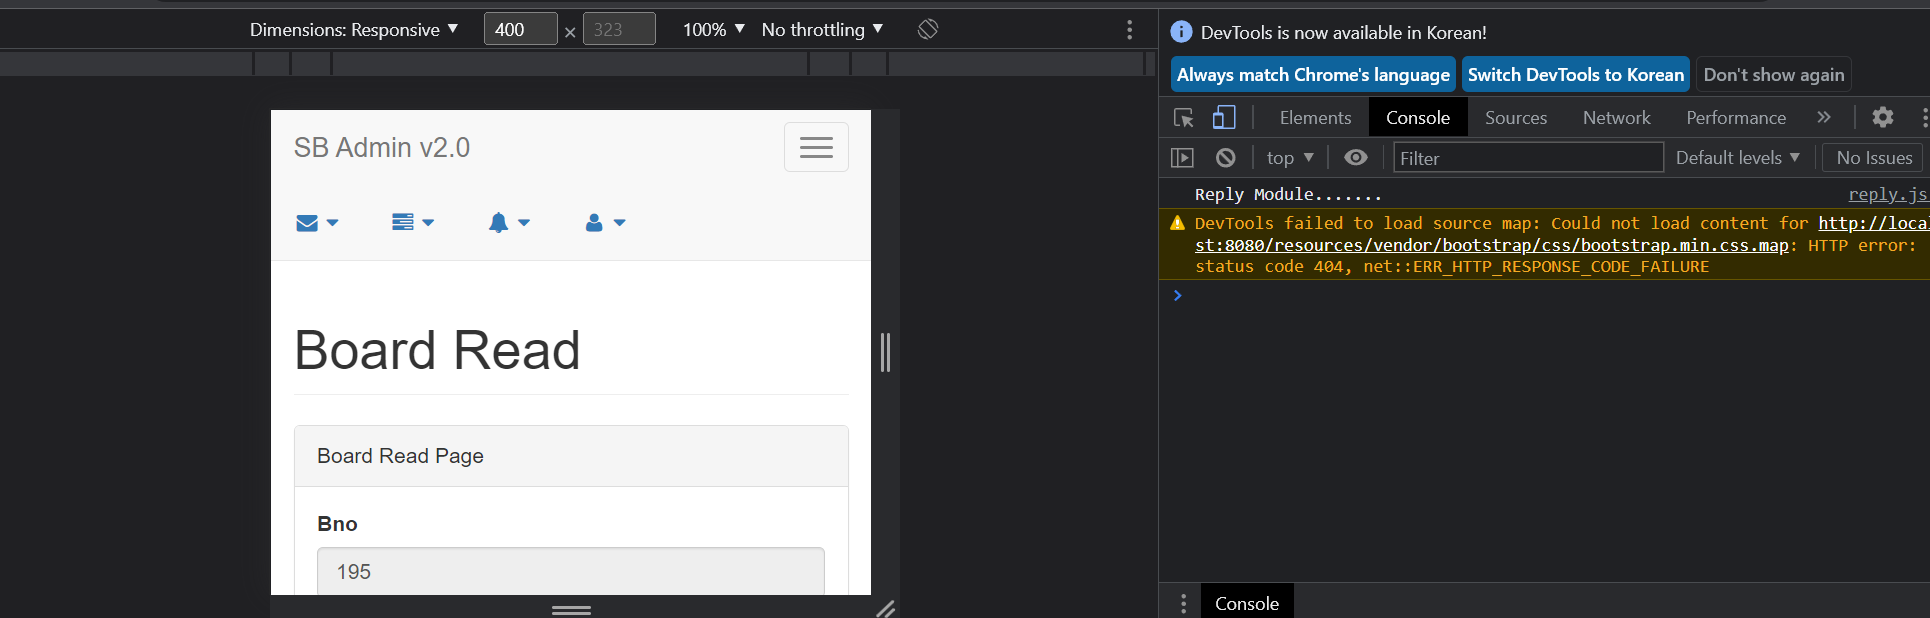Screen dimensions: 1930x618
Task: Switch to the Performance tab
Action: pos(1736,118)
